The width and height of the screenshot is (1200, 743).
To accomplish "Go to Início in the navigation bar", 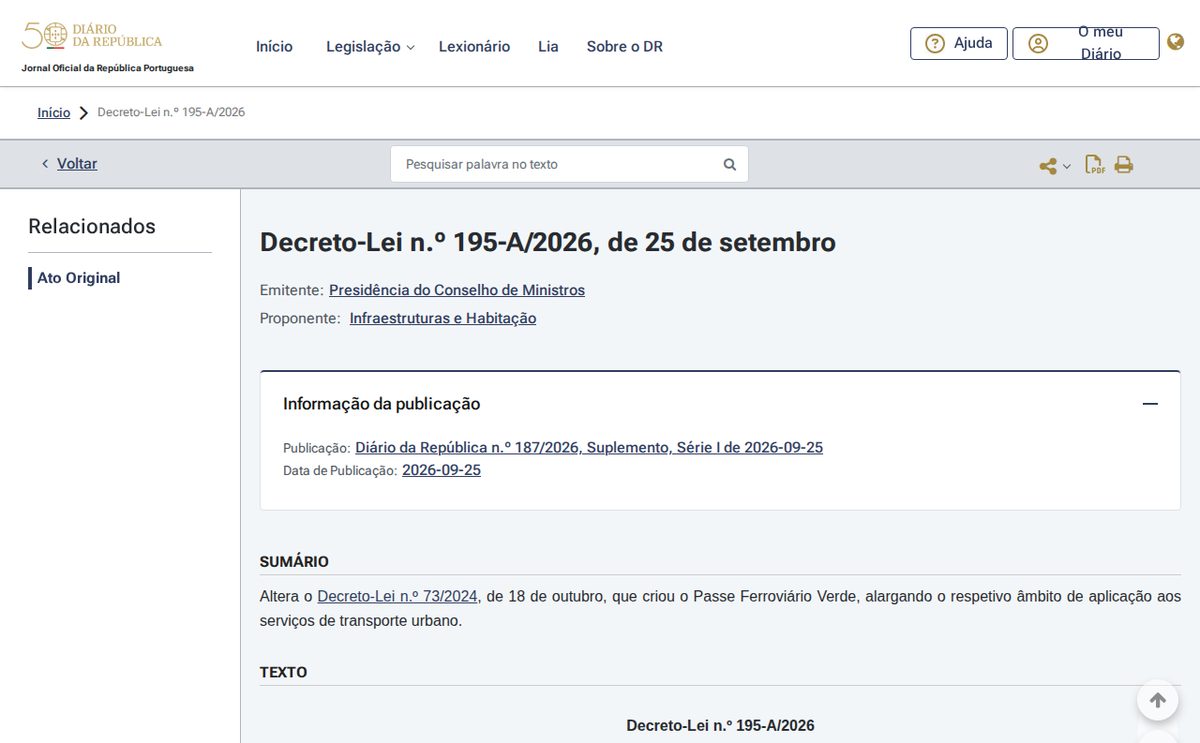I will tap(274, 47).
